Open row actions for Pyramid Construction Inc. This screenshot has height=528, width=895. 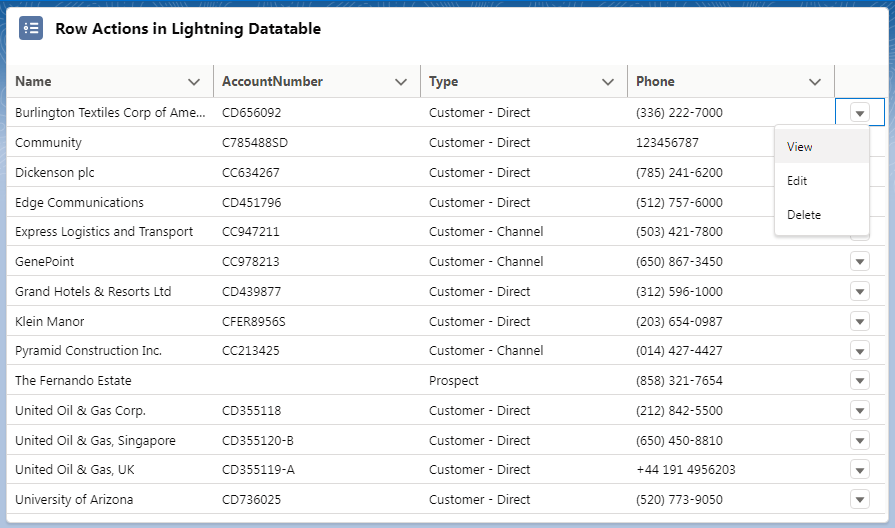860,350
